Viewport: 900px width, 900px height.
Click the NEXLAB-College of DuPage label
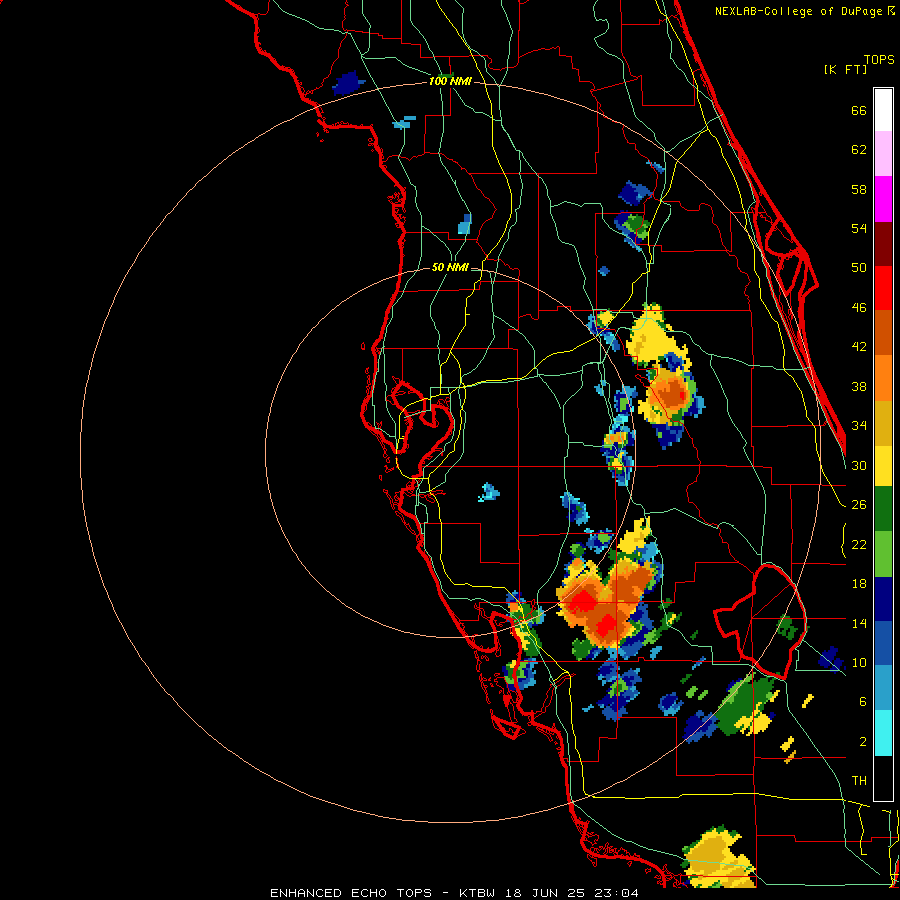798,11
